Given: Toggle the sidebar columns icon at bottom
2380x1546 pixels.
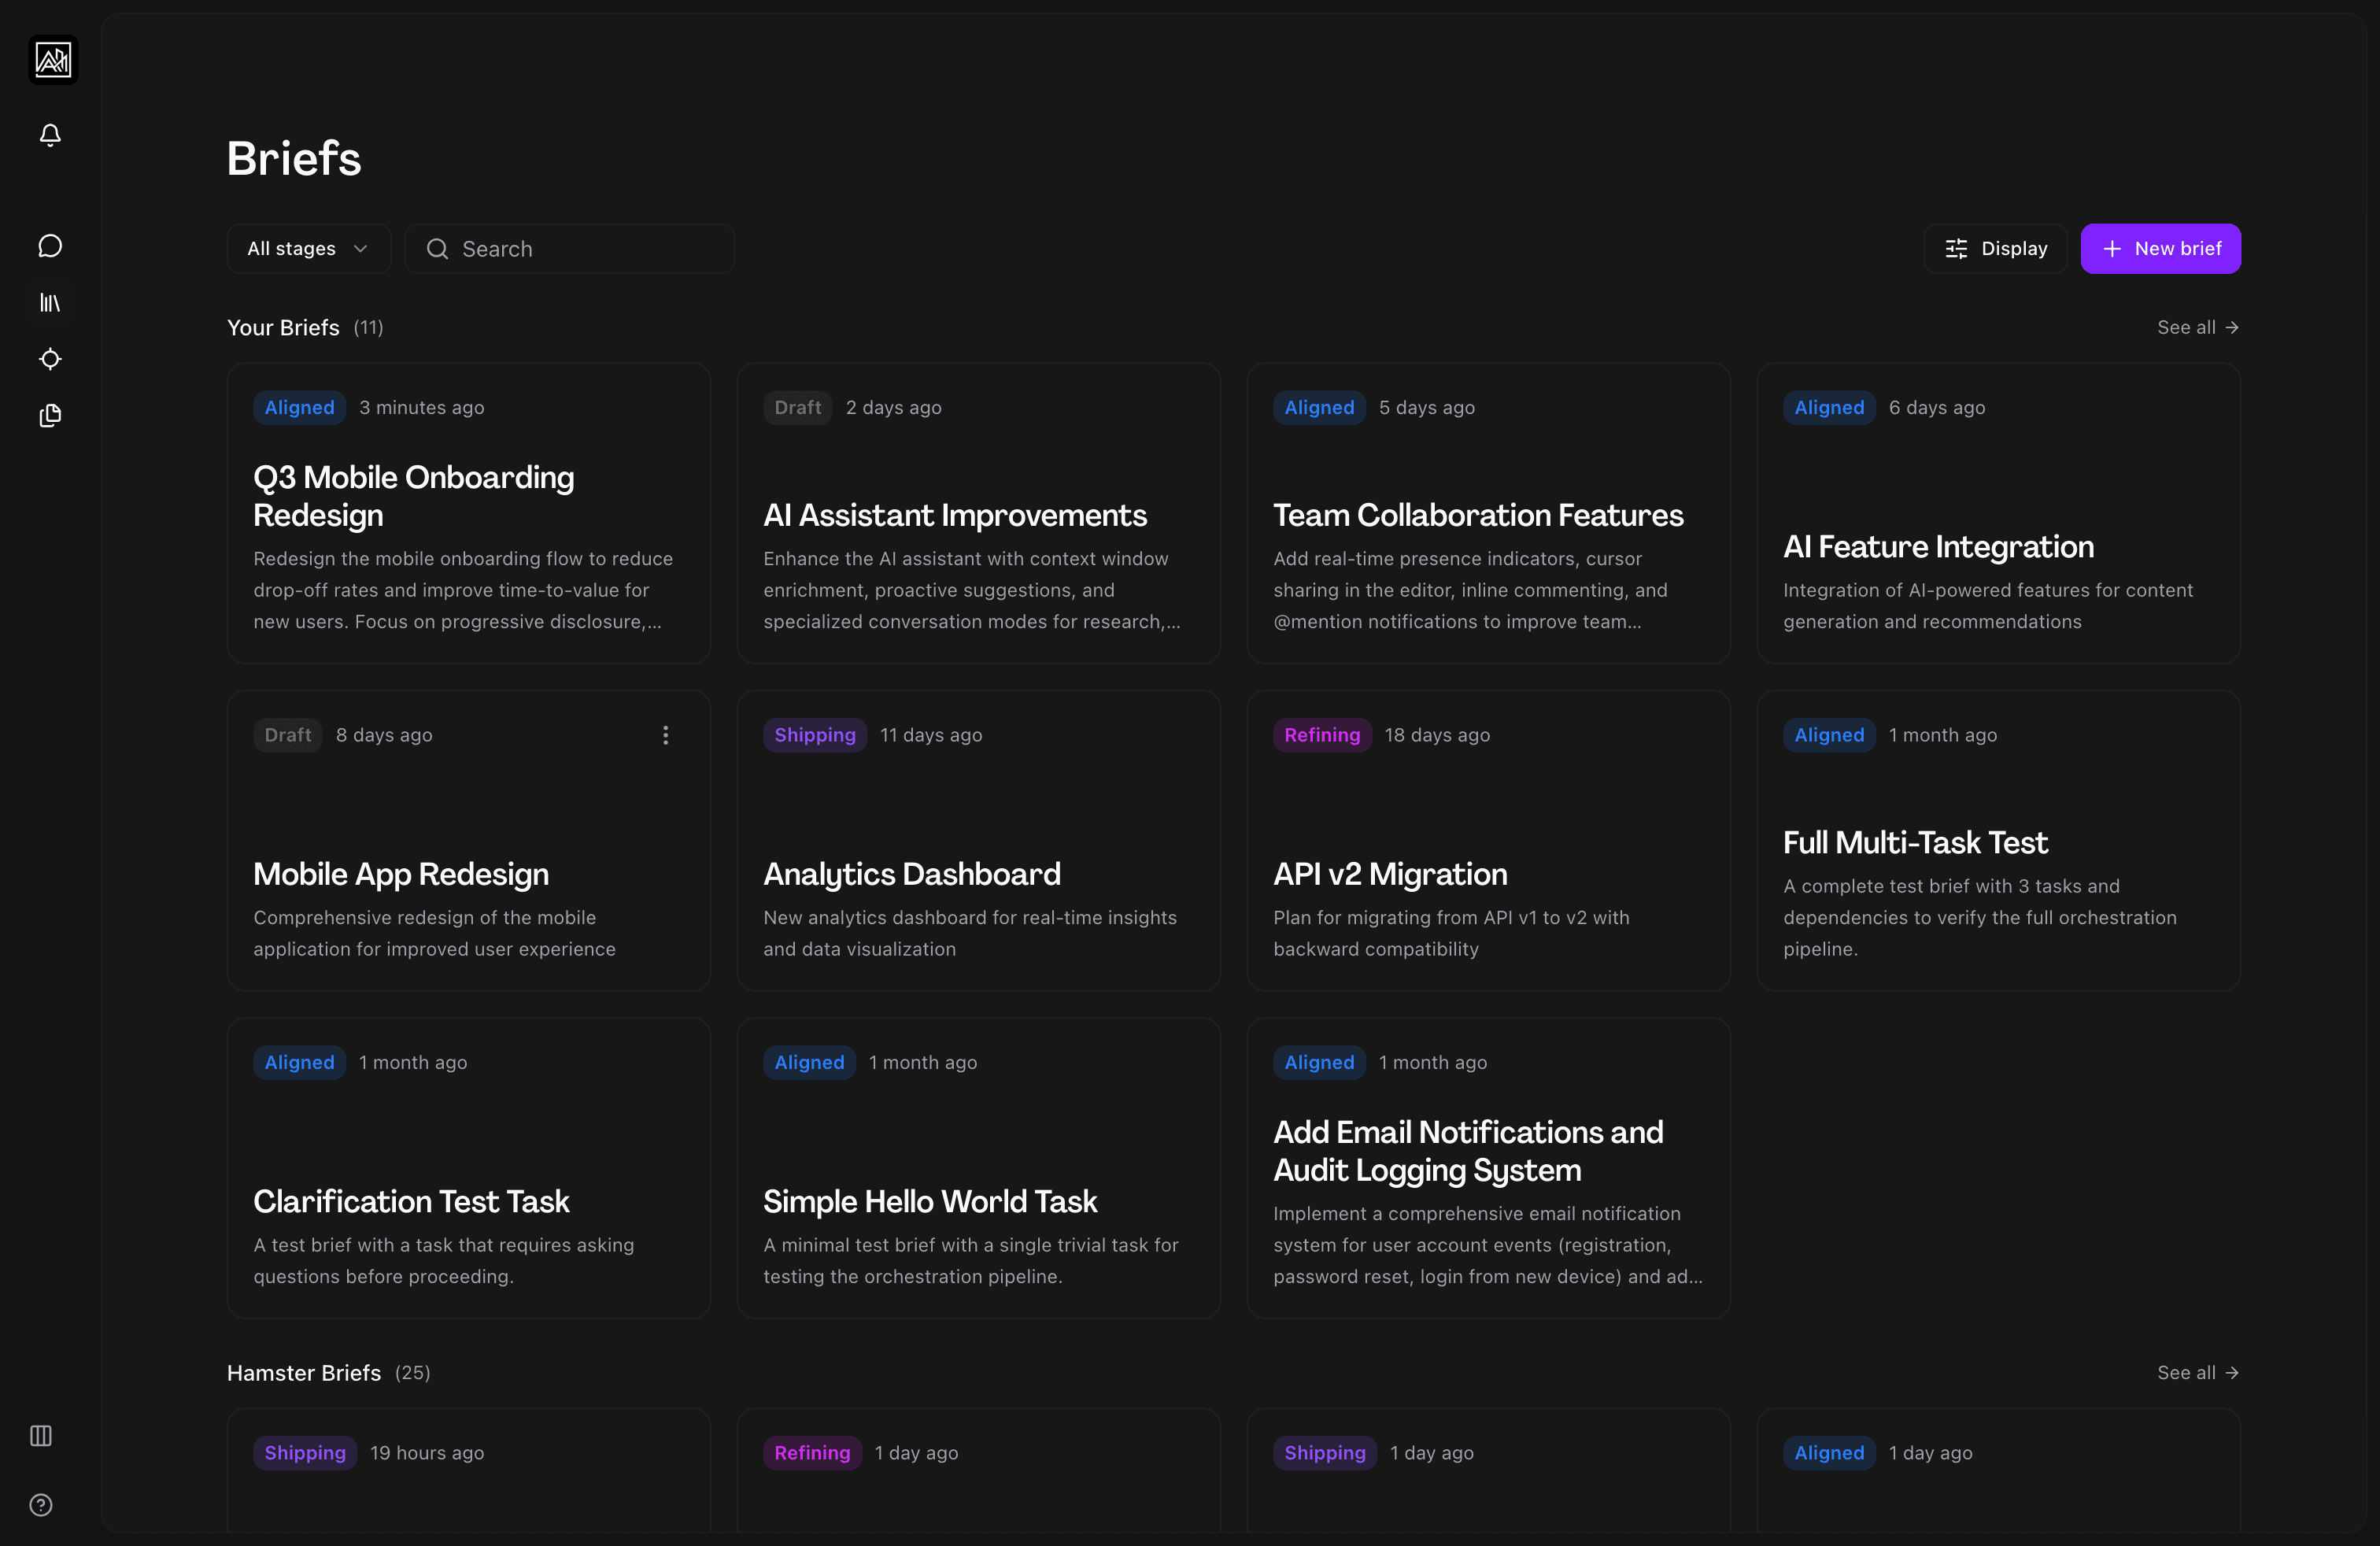Looking at the screenshot, I should (x=41, y=1436).
